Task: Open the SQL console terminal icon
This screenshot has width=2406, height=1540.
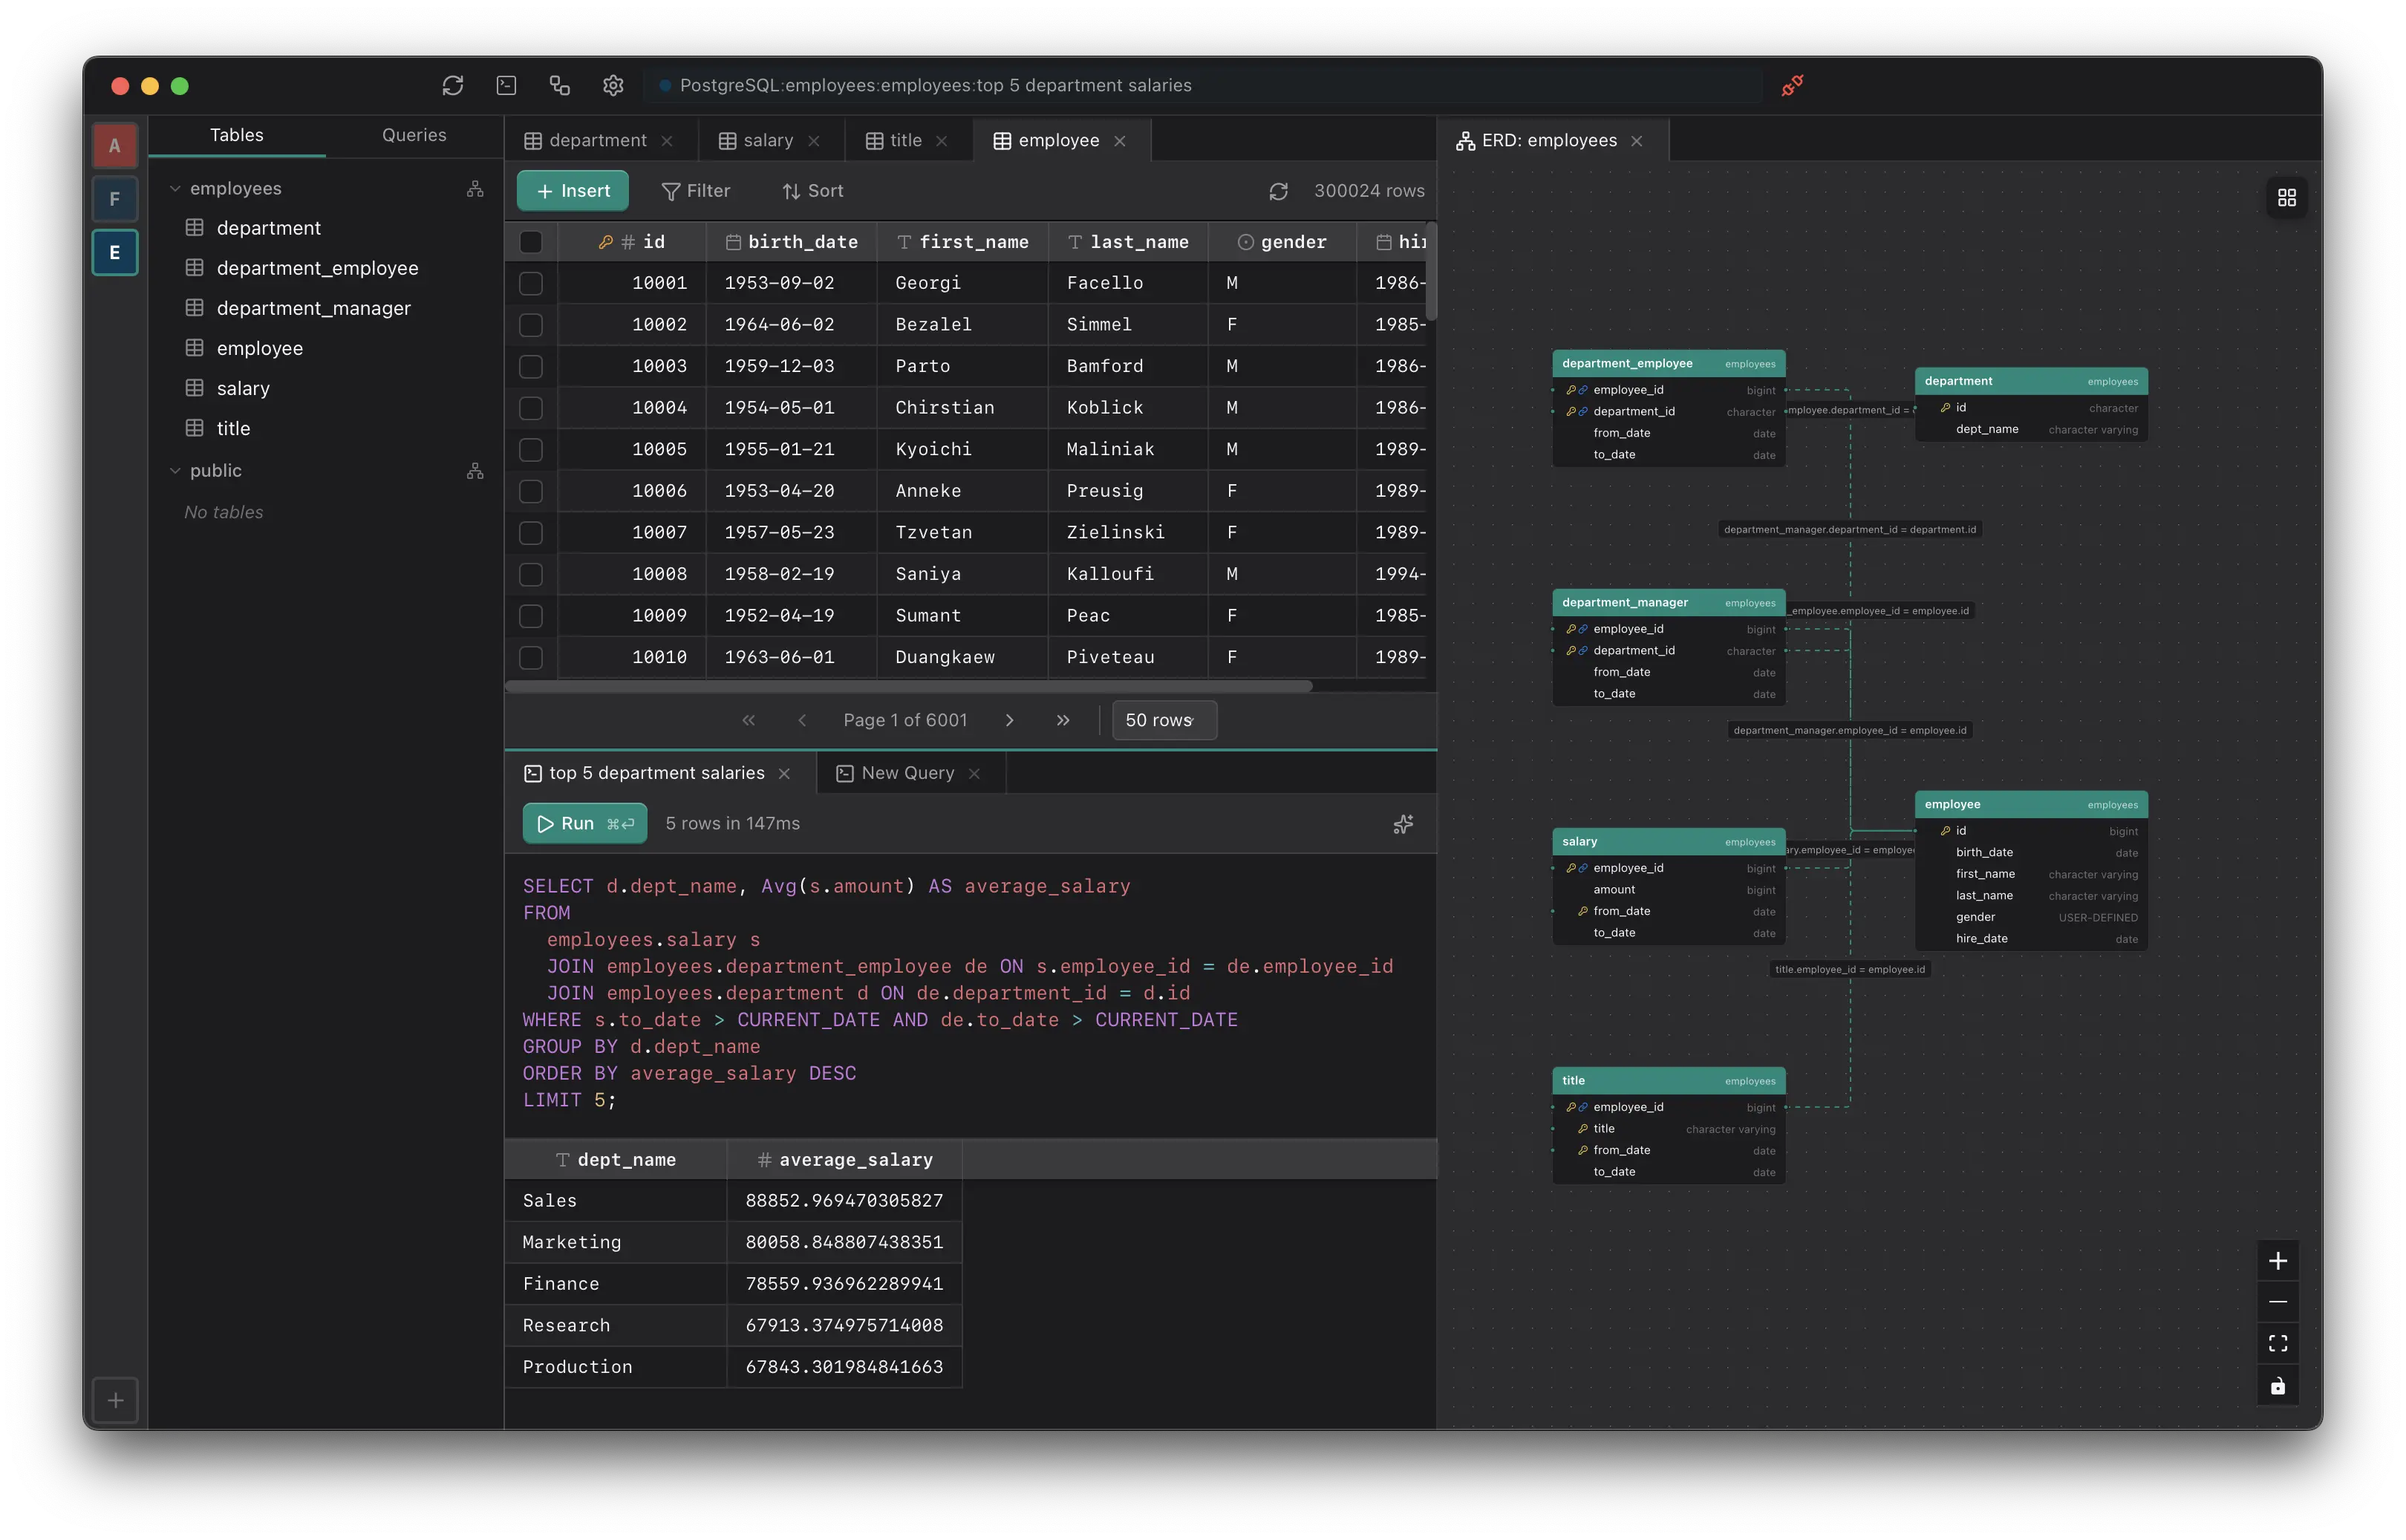Action: point(506,86)
